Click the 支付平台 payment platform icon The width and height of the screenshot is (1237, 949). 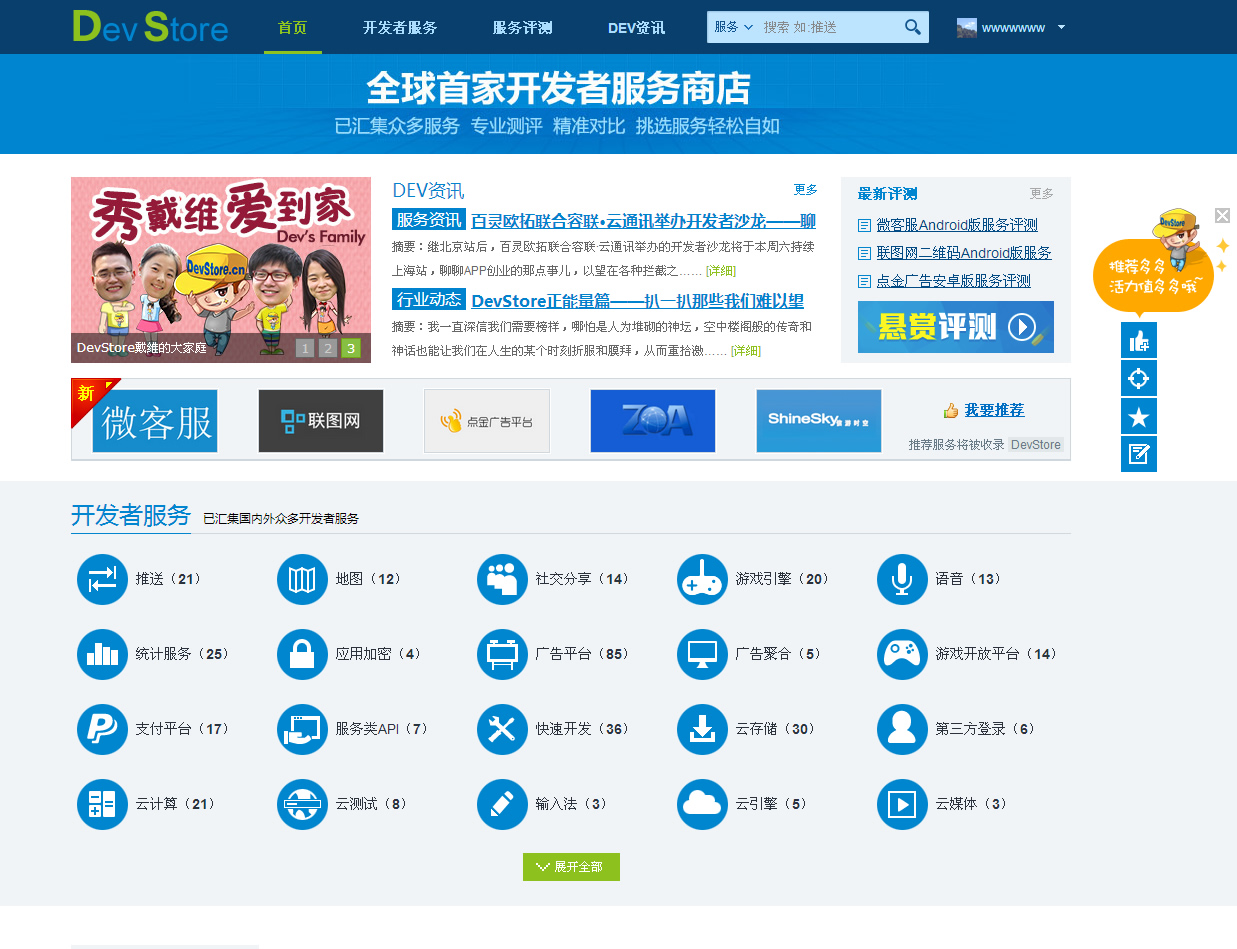(x=102, y=729)
